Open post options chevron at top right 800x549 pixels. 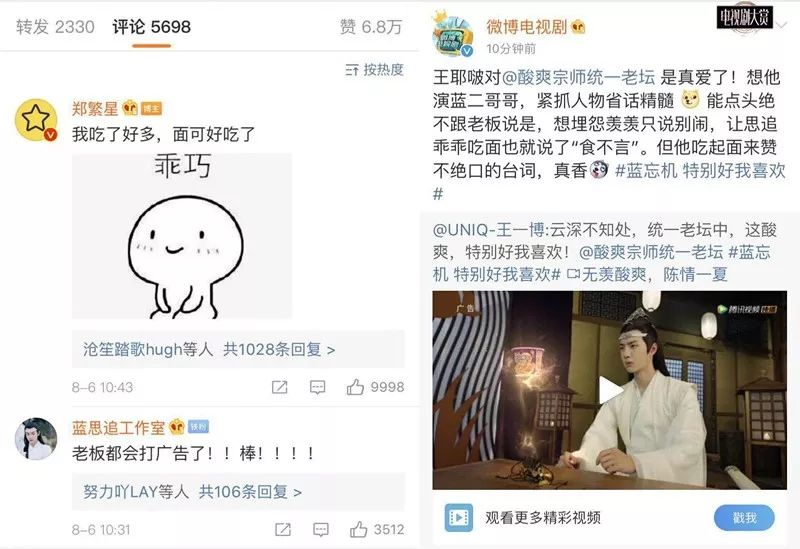[781, 25]
